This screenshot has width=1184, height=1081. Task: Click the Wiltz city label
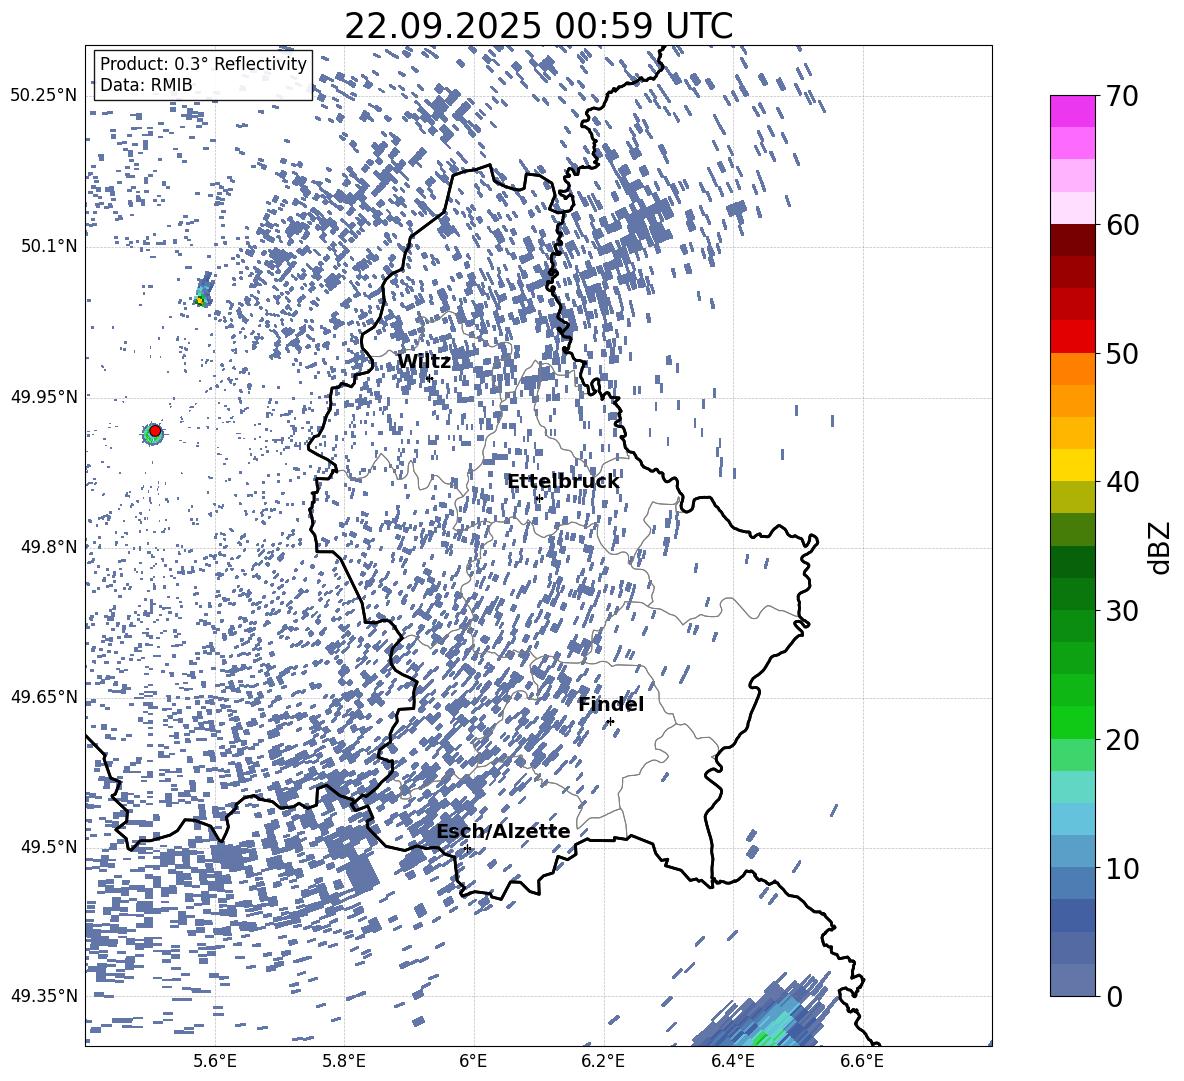pos(424,362)
